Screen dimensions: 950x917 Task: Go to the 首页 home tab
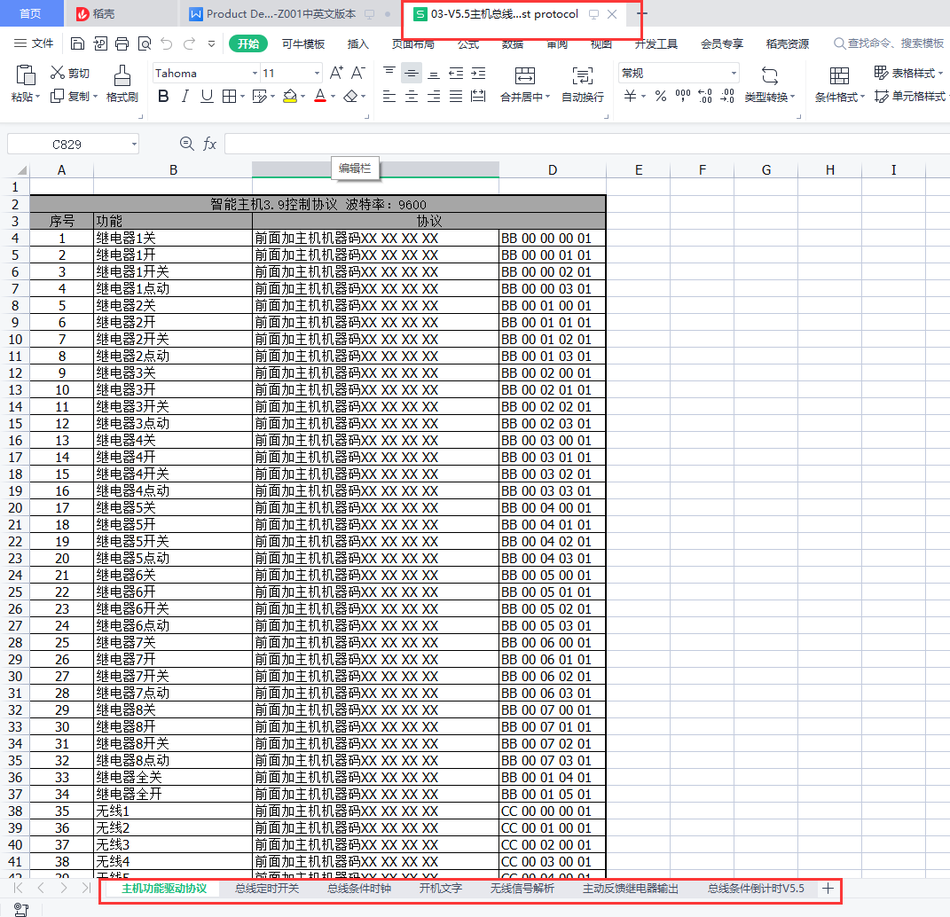click(31, 13)
